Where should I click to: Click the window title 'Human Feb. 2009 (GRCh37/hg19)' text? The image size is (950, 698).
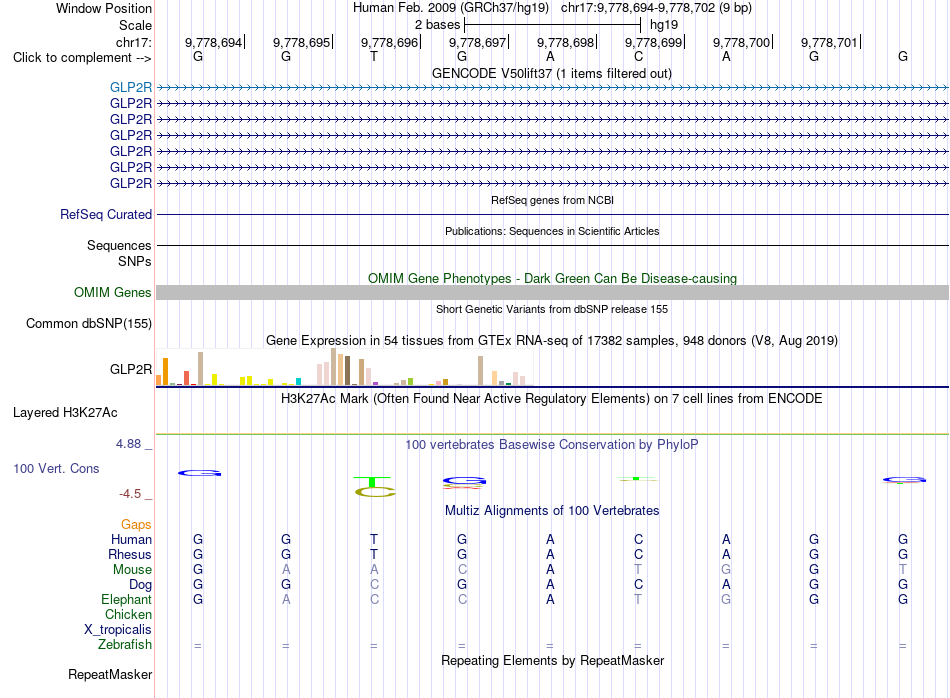[451, 8]
